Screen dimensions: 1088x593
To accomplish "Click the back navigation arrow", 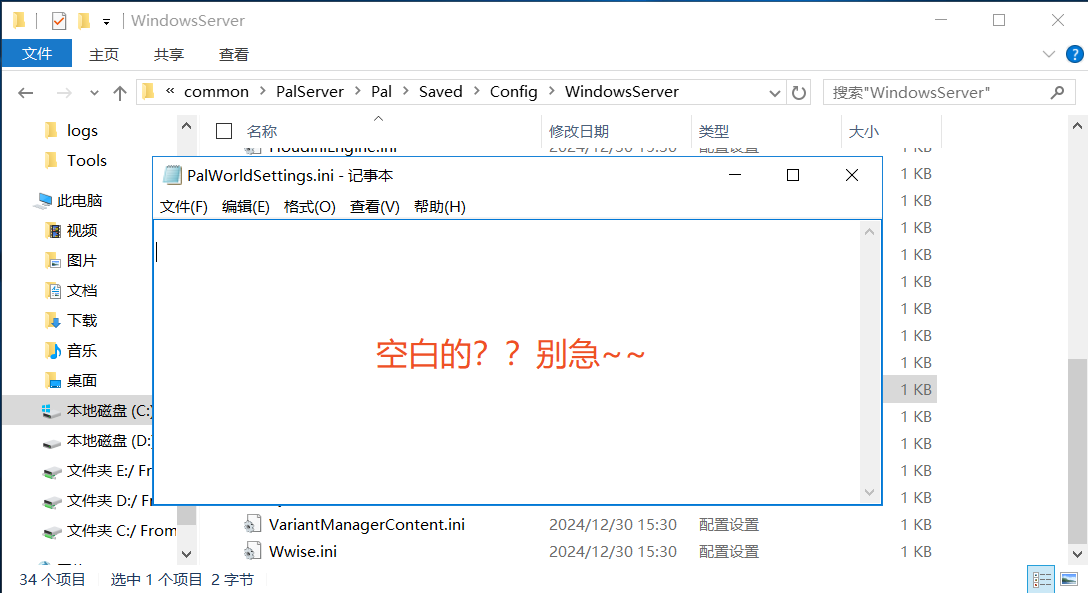I will (x=26, y=92).
